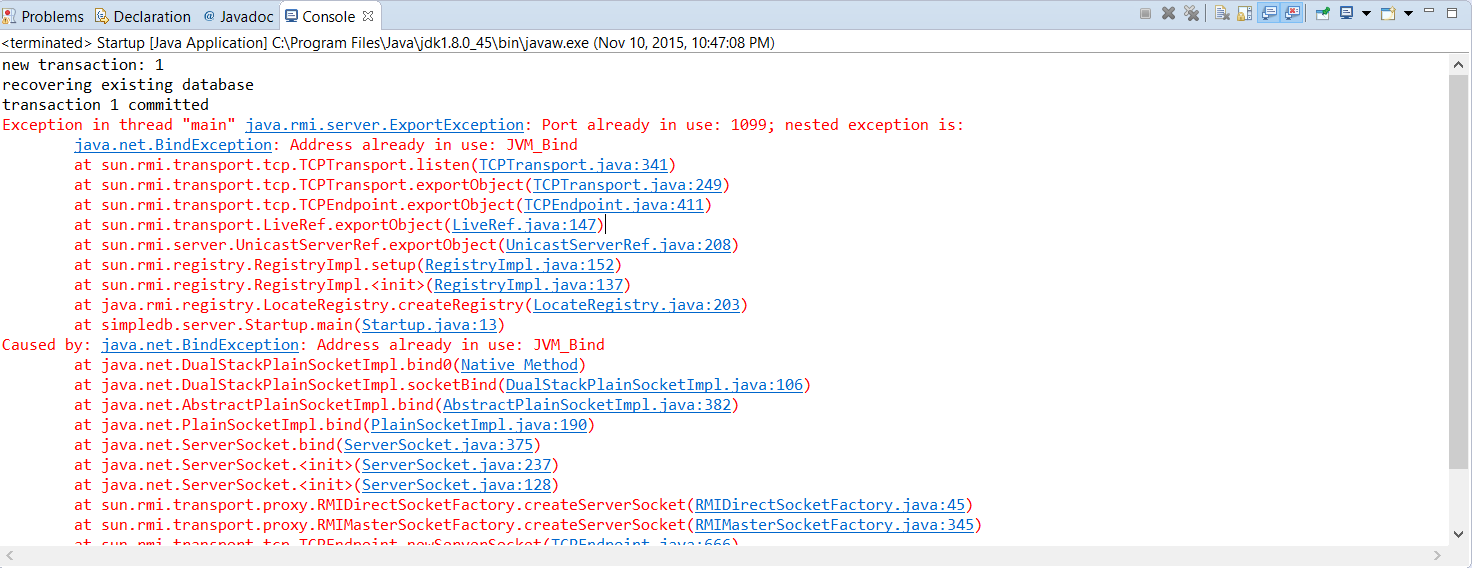Remove all terminated launches
Viewport: 1472px width, 568px height.
click(1191, 14)
